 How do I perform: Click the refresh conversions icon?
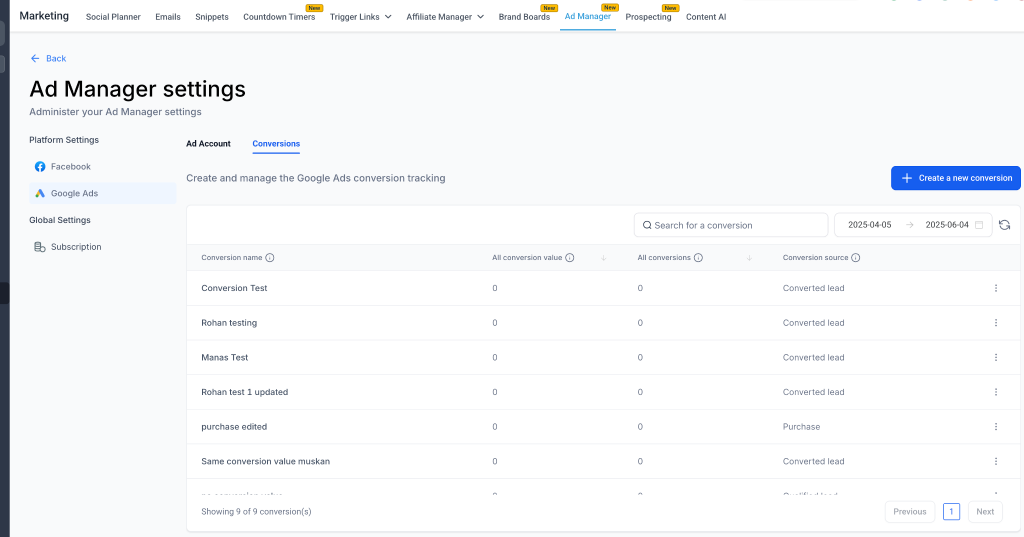click(x=1004, y=225)
